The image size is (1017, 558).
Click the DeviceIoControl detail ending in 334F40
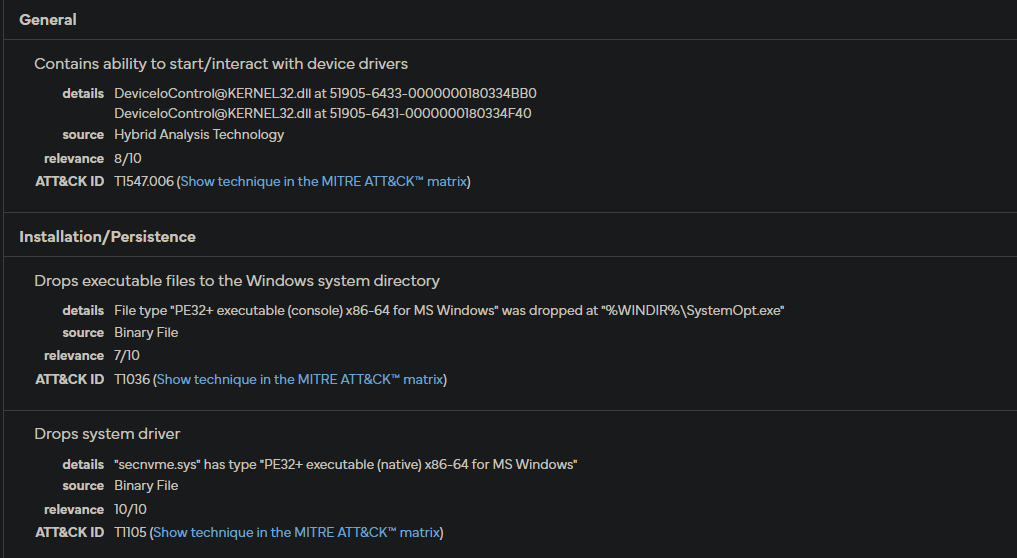pos(322,113)
